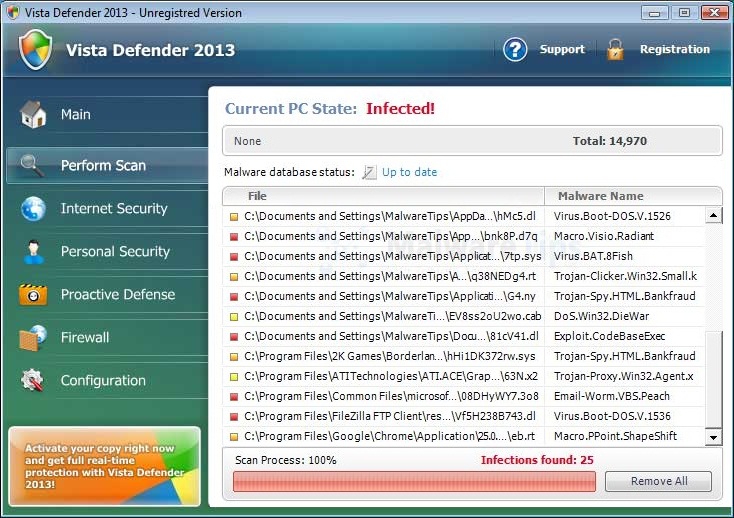The image size is (734, 518).
Task: Click the Infections found: 25 text
Action: [x=537, y=460]
